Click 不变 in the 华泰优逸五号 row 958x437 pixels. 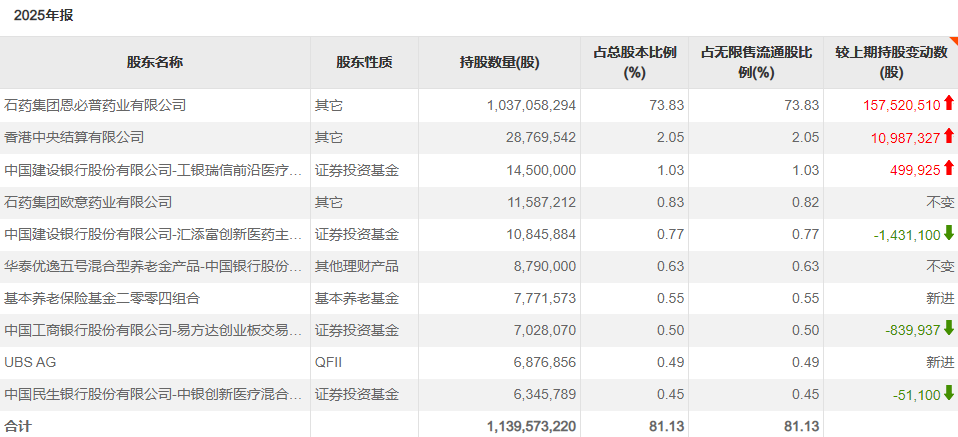tap(940, 266)
